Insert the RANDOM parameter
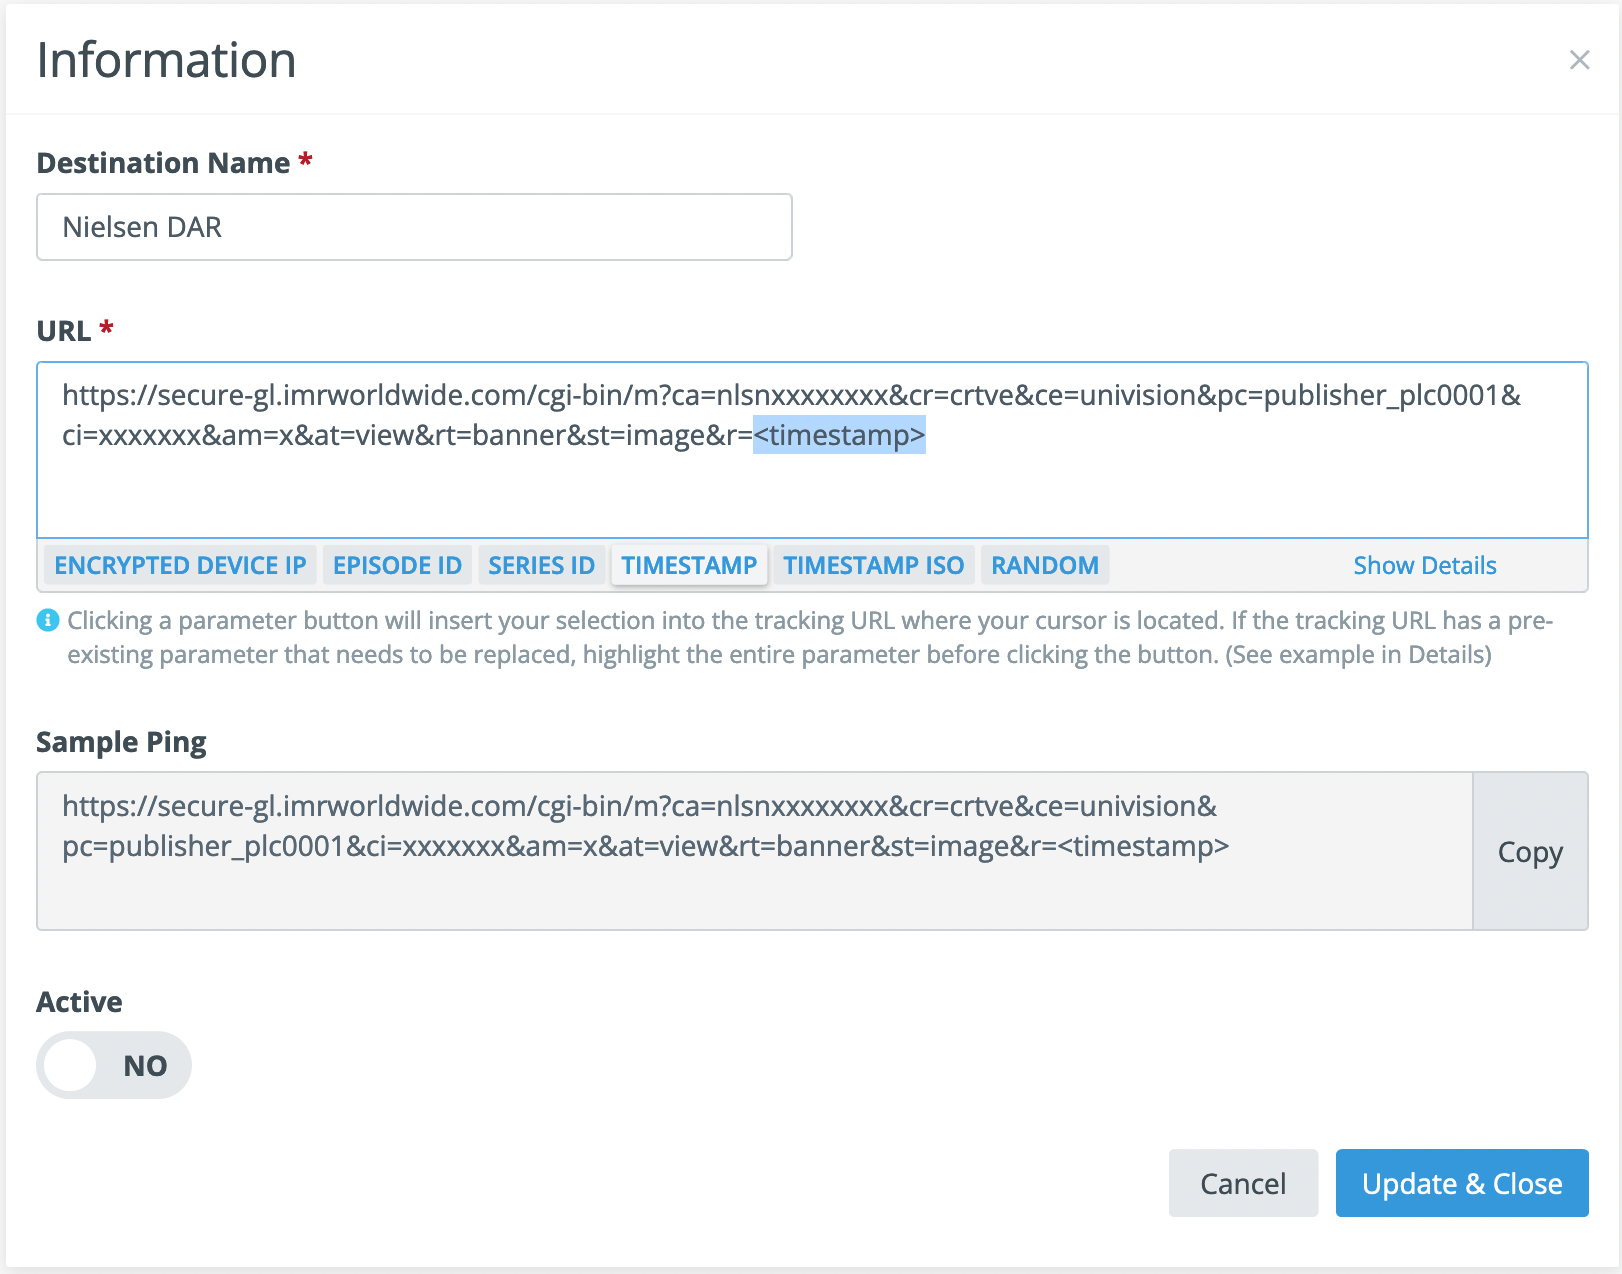Viewport: 1622px width, 1274px height. point(1044,565)
